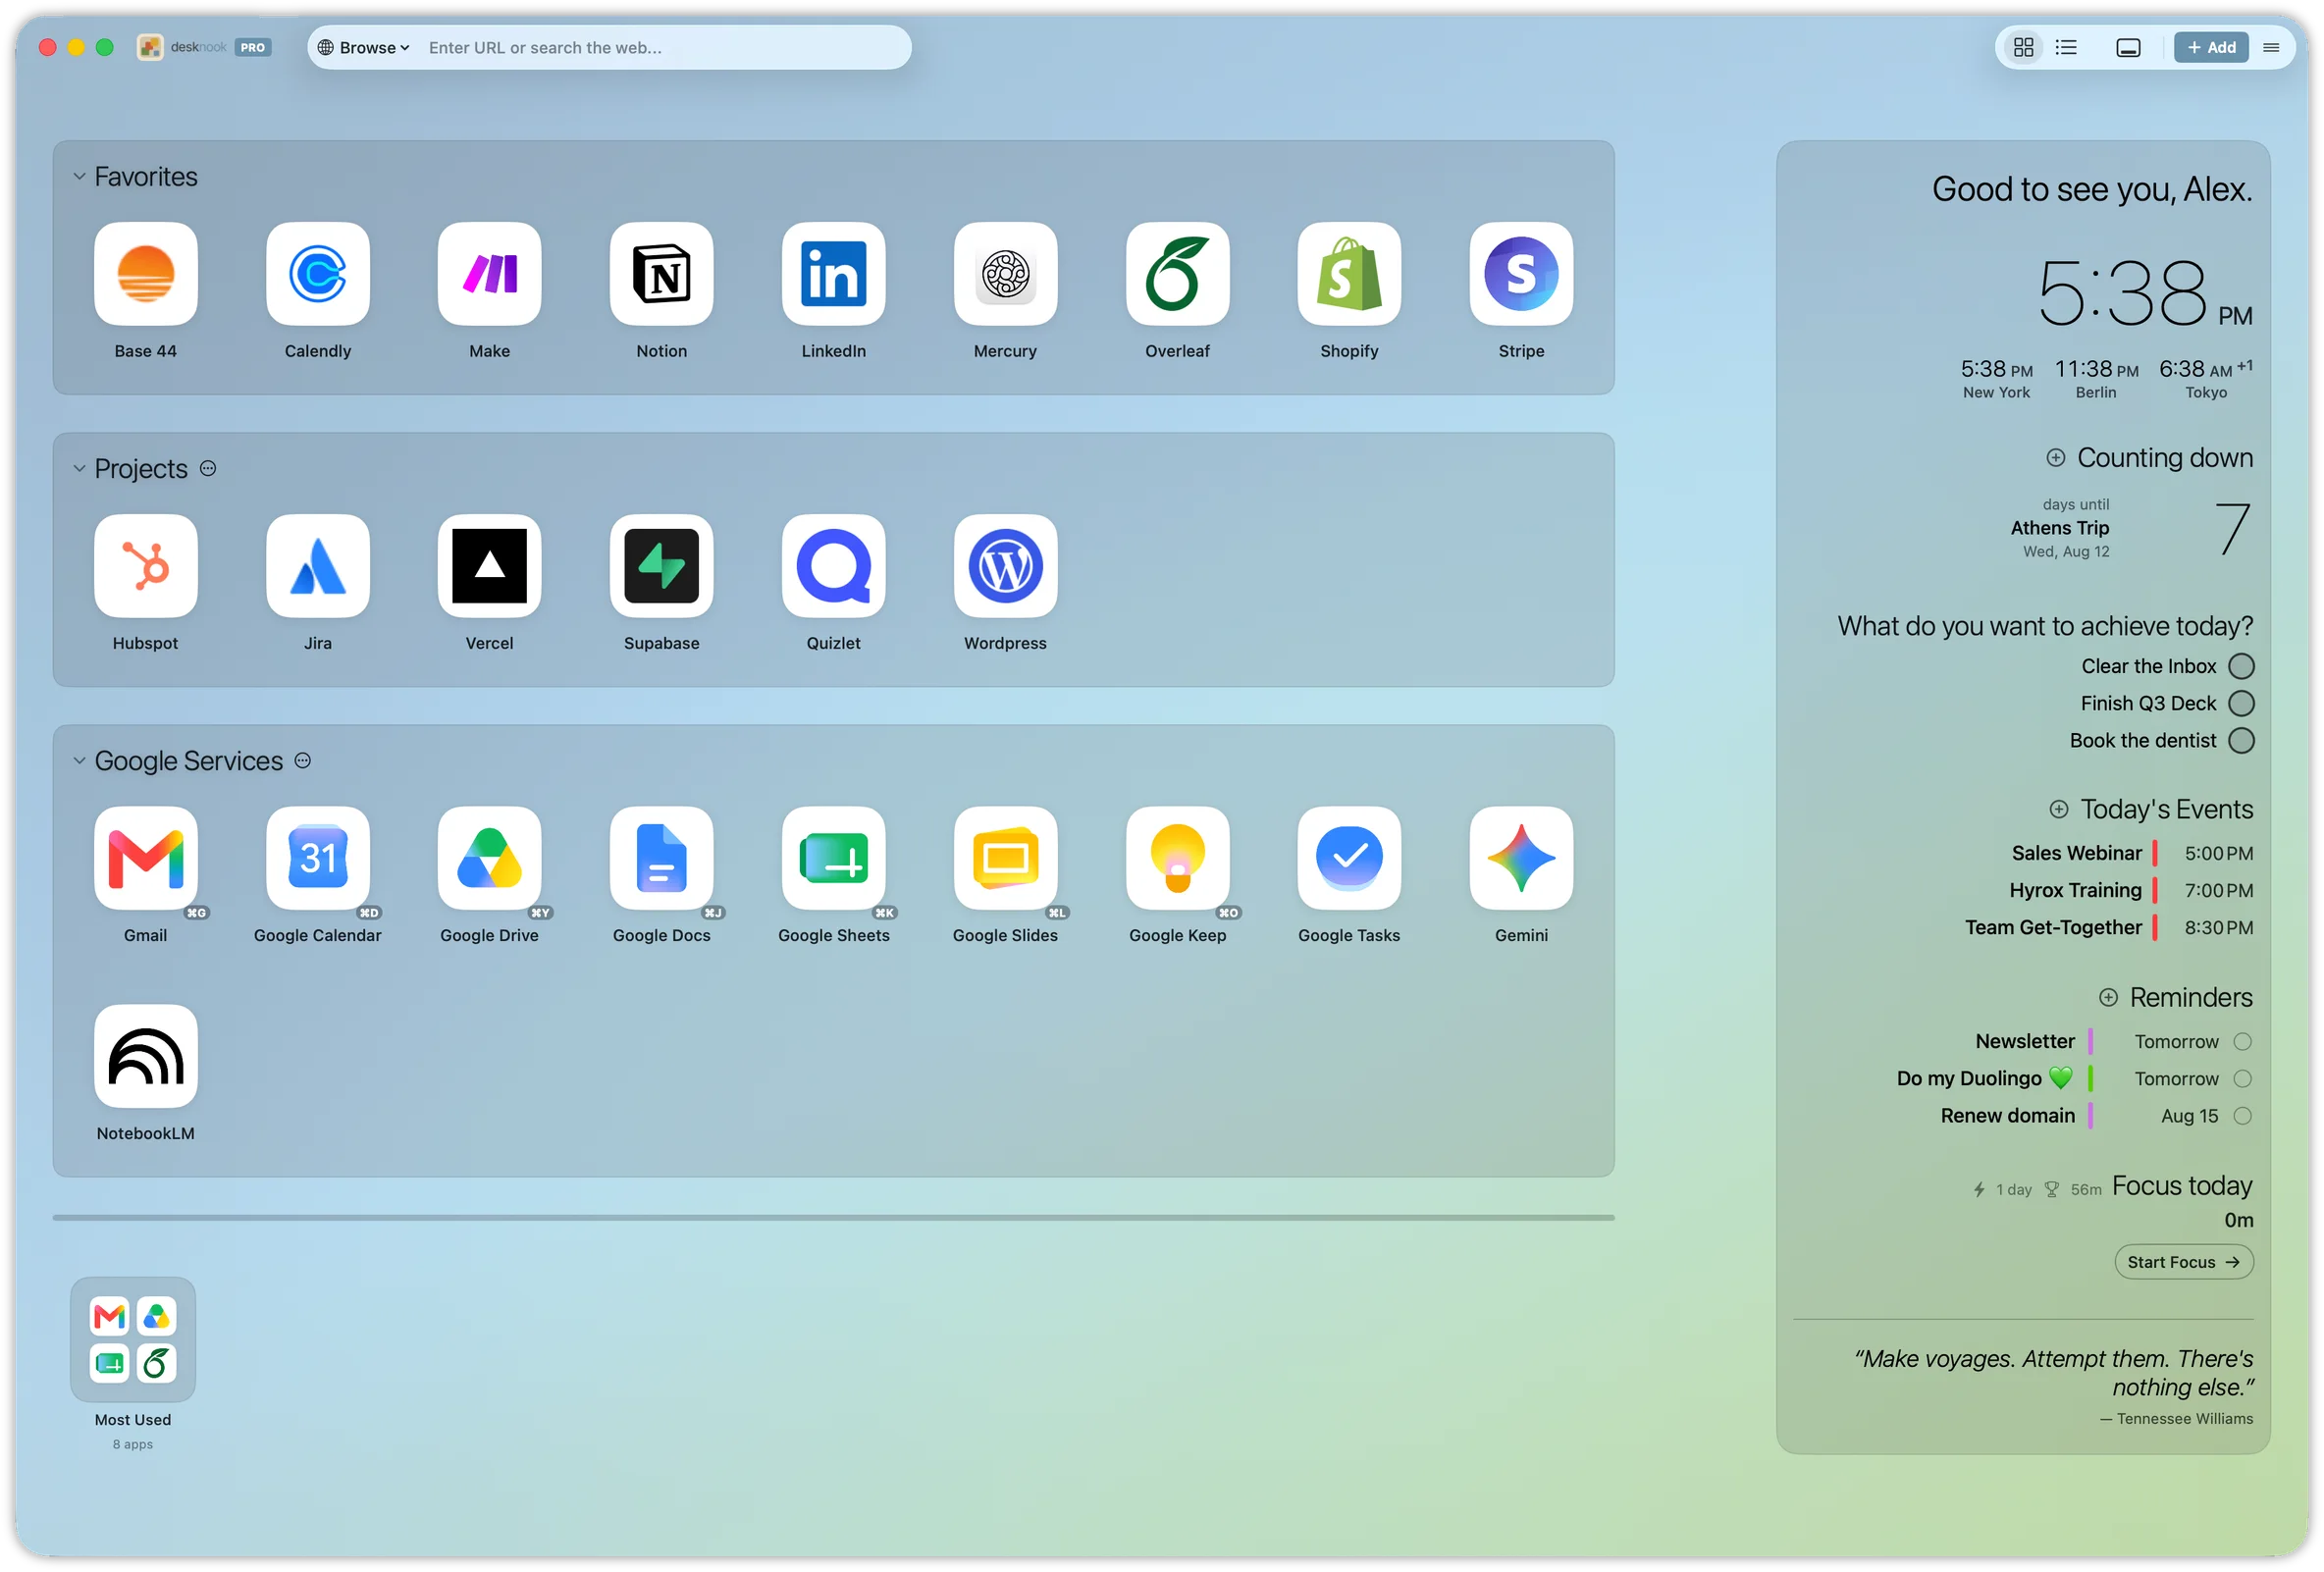Open the Base 44 app icon

[x=146, y=273]
